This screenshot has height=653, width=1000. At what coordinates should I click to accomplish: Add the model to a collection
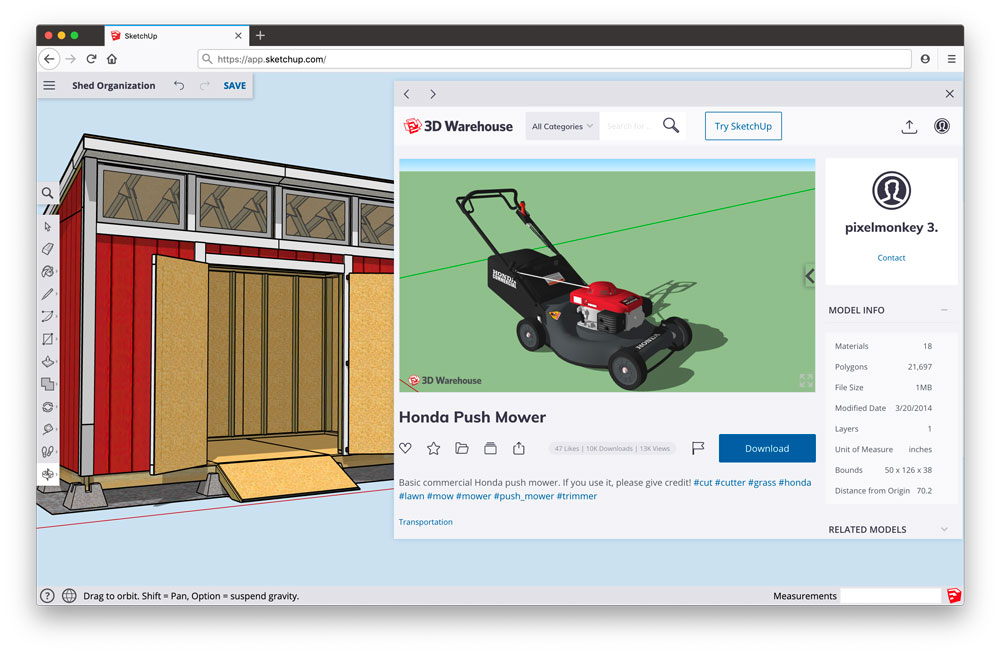pos(490,448)
